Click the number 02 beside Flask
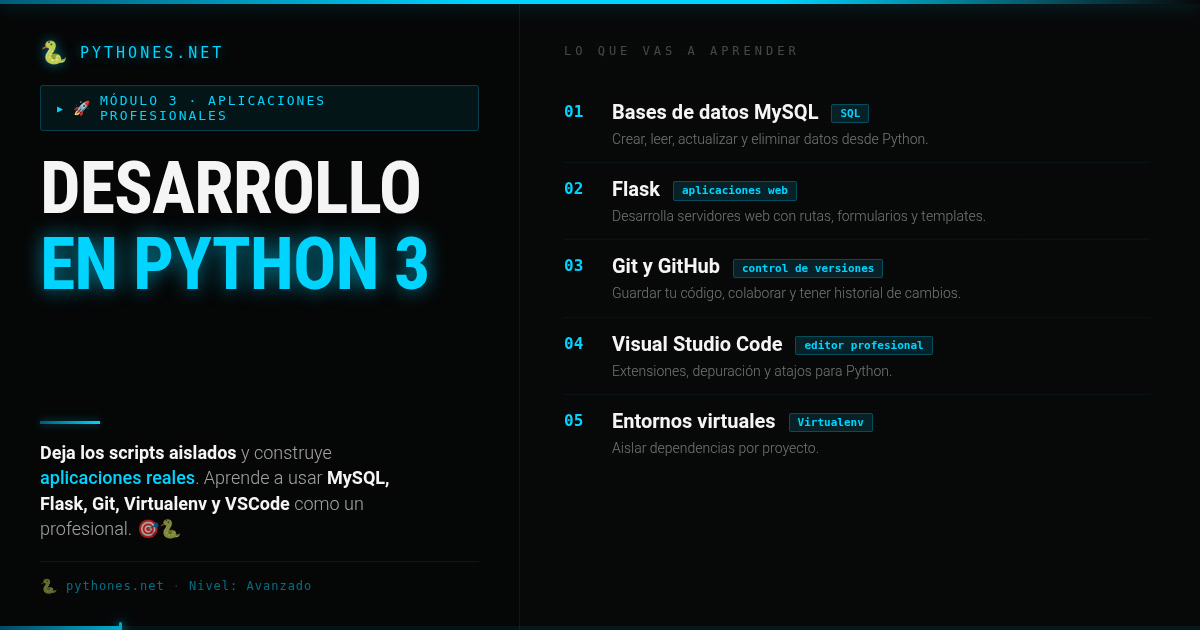Screen dimensions: 1200x630 573,188
